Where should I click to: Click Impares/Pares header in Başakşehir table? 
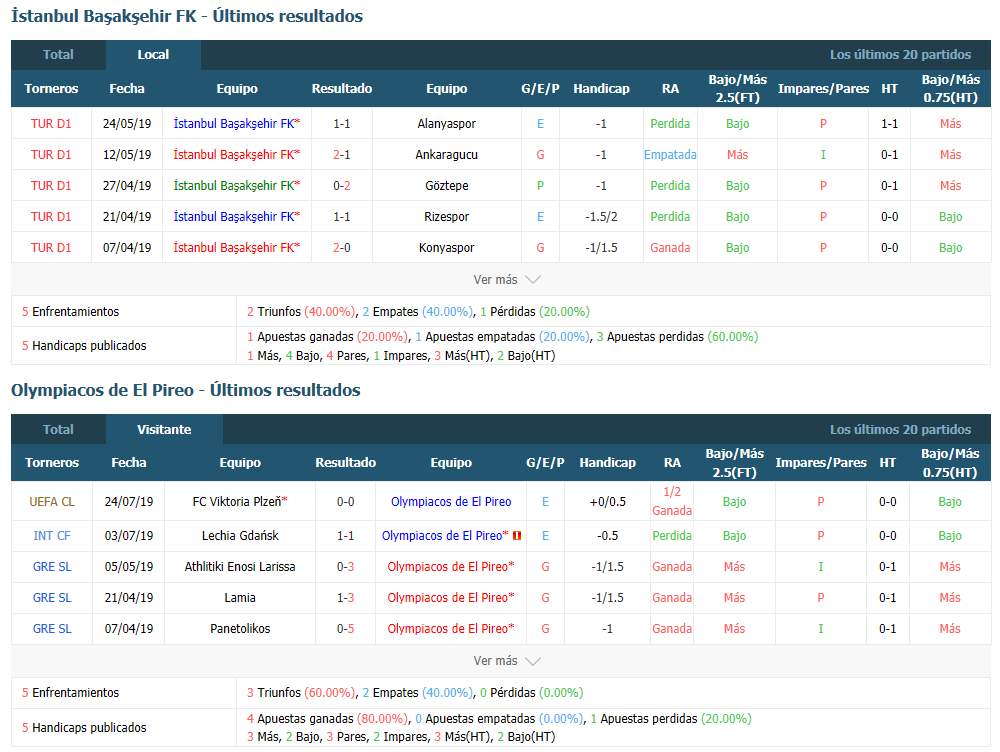tap(823, 89)
